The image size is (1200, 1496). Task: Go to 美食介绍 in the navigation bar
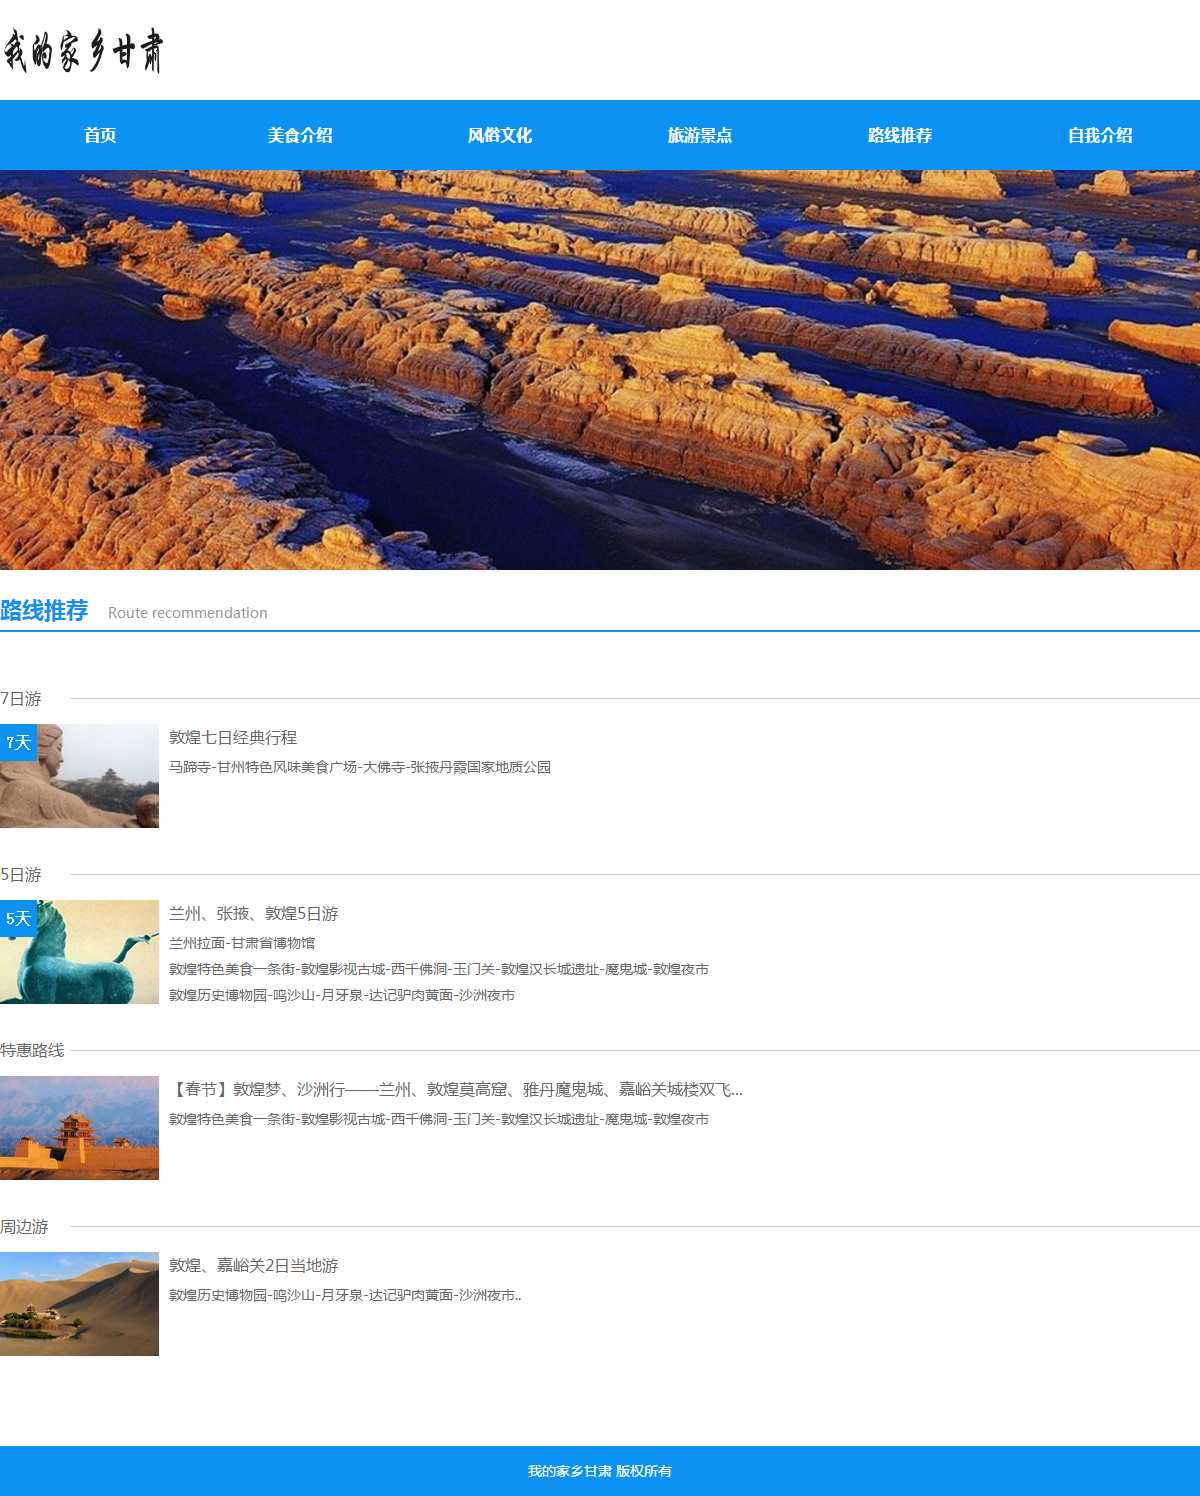300,135
